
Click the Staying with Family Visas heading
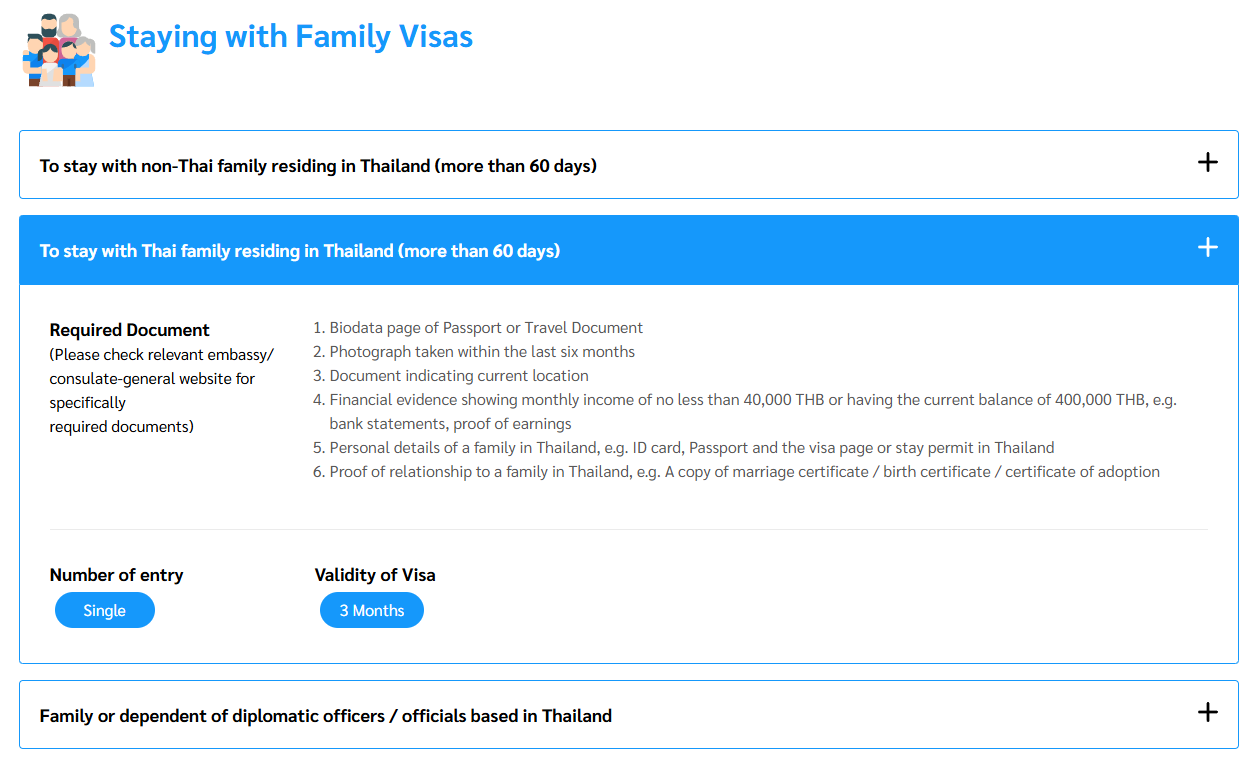click(x=291, y=37)
